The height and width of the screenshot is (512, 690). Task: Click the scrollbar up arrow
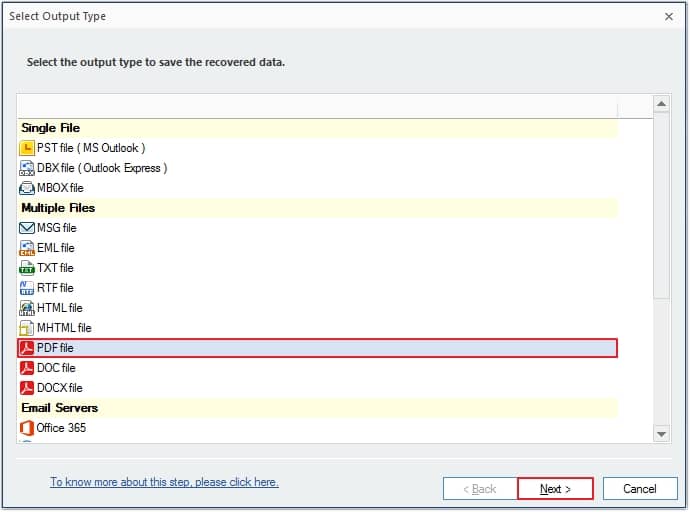(661, 104)
